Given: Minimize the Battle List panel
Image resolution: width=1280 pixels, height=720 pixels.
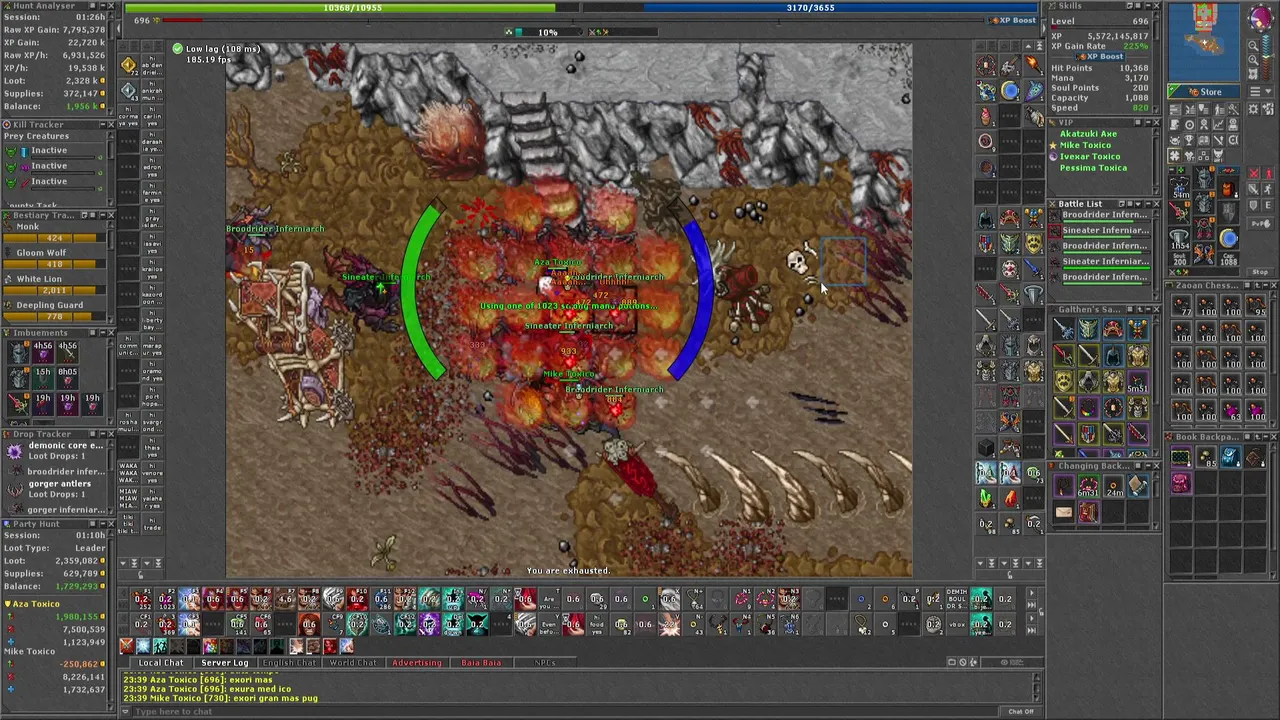Looking at the screenshot, I should (x=1148, y=204).
